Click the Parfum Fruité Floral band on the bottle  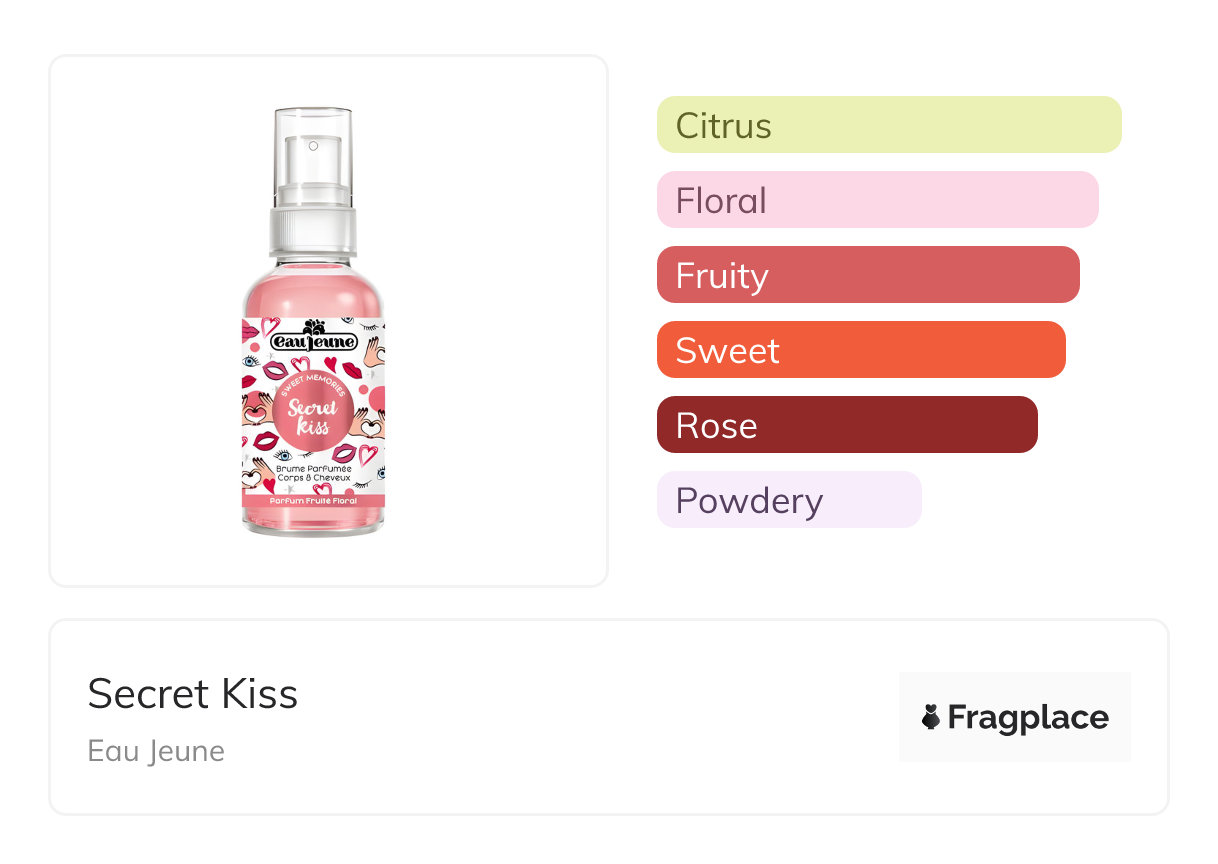coord(313,500)
